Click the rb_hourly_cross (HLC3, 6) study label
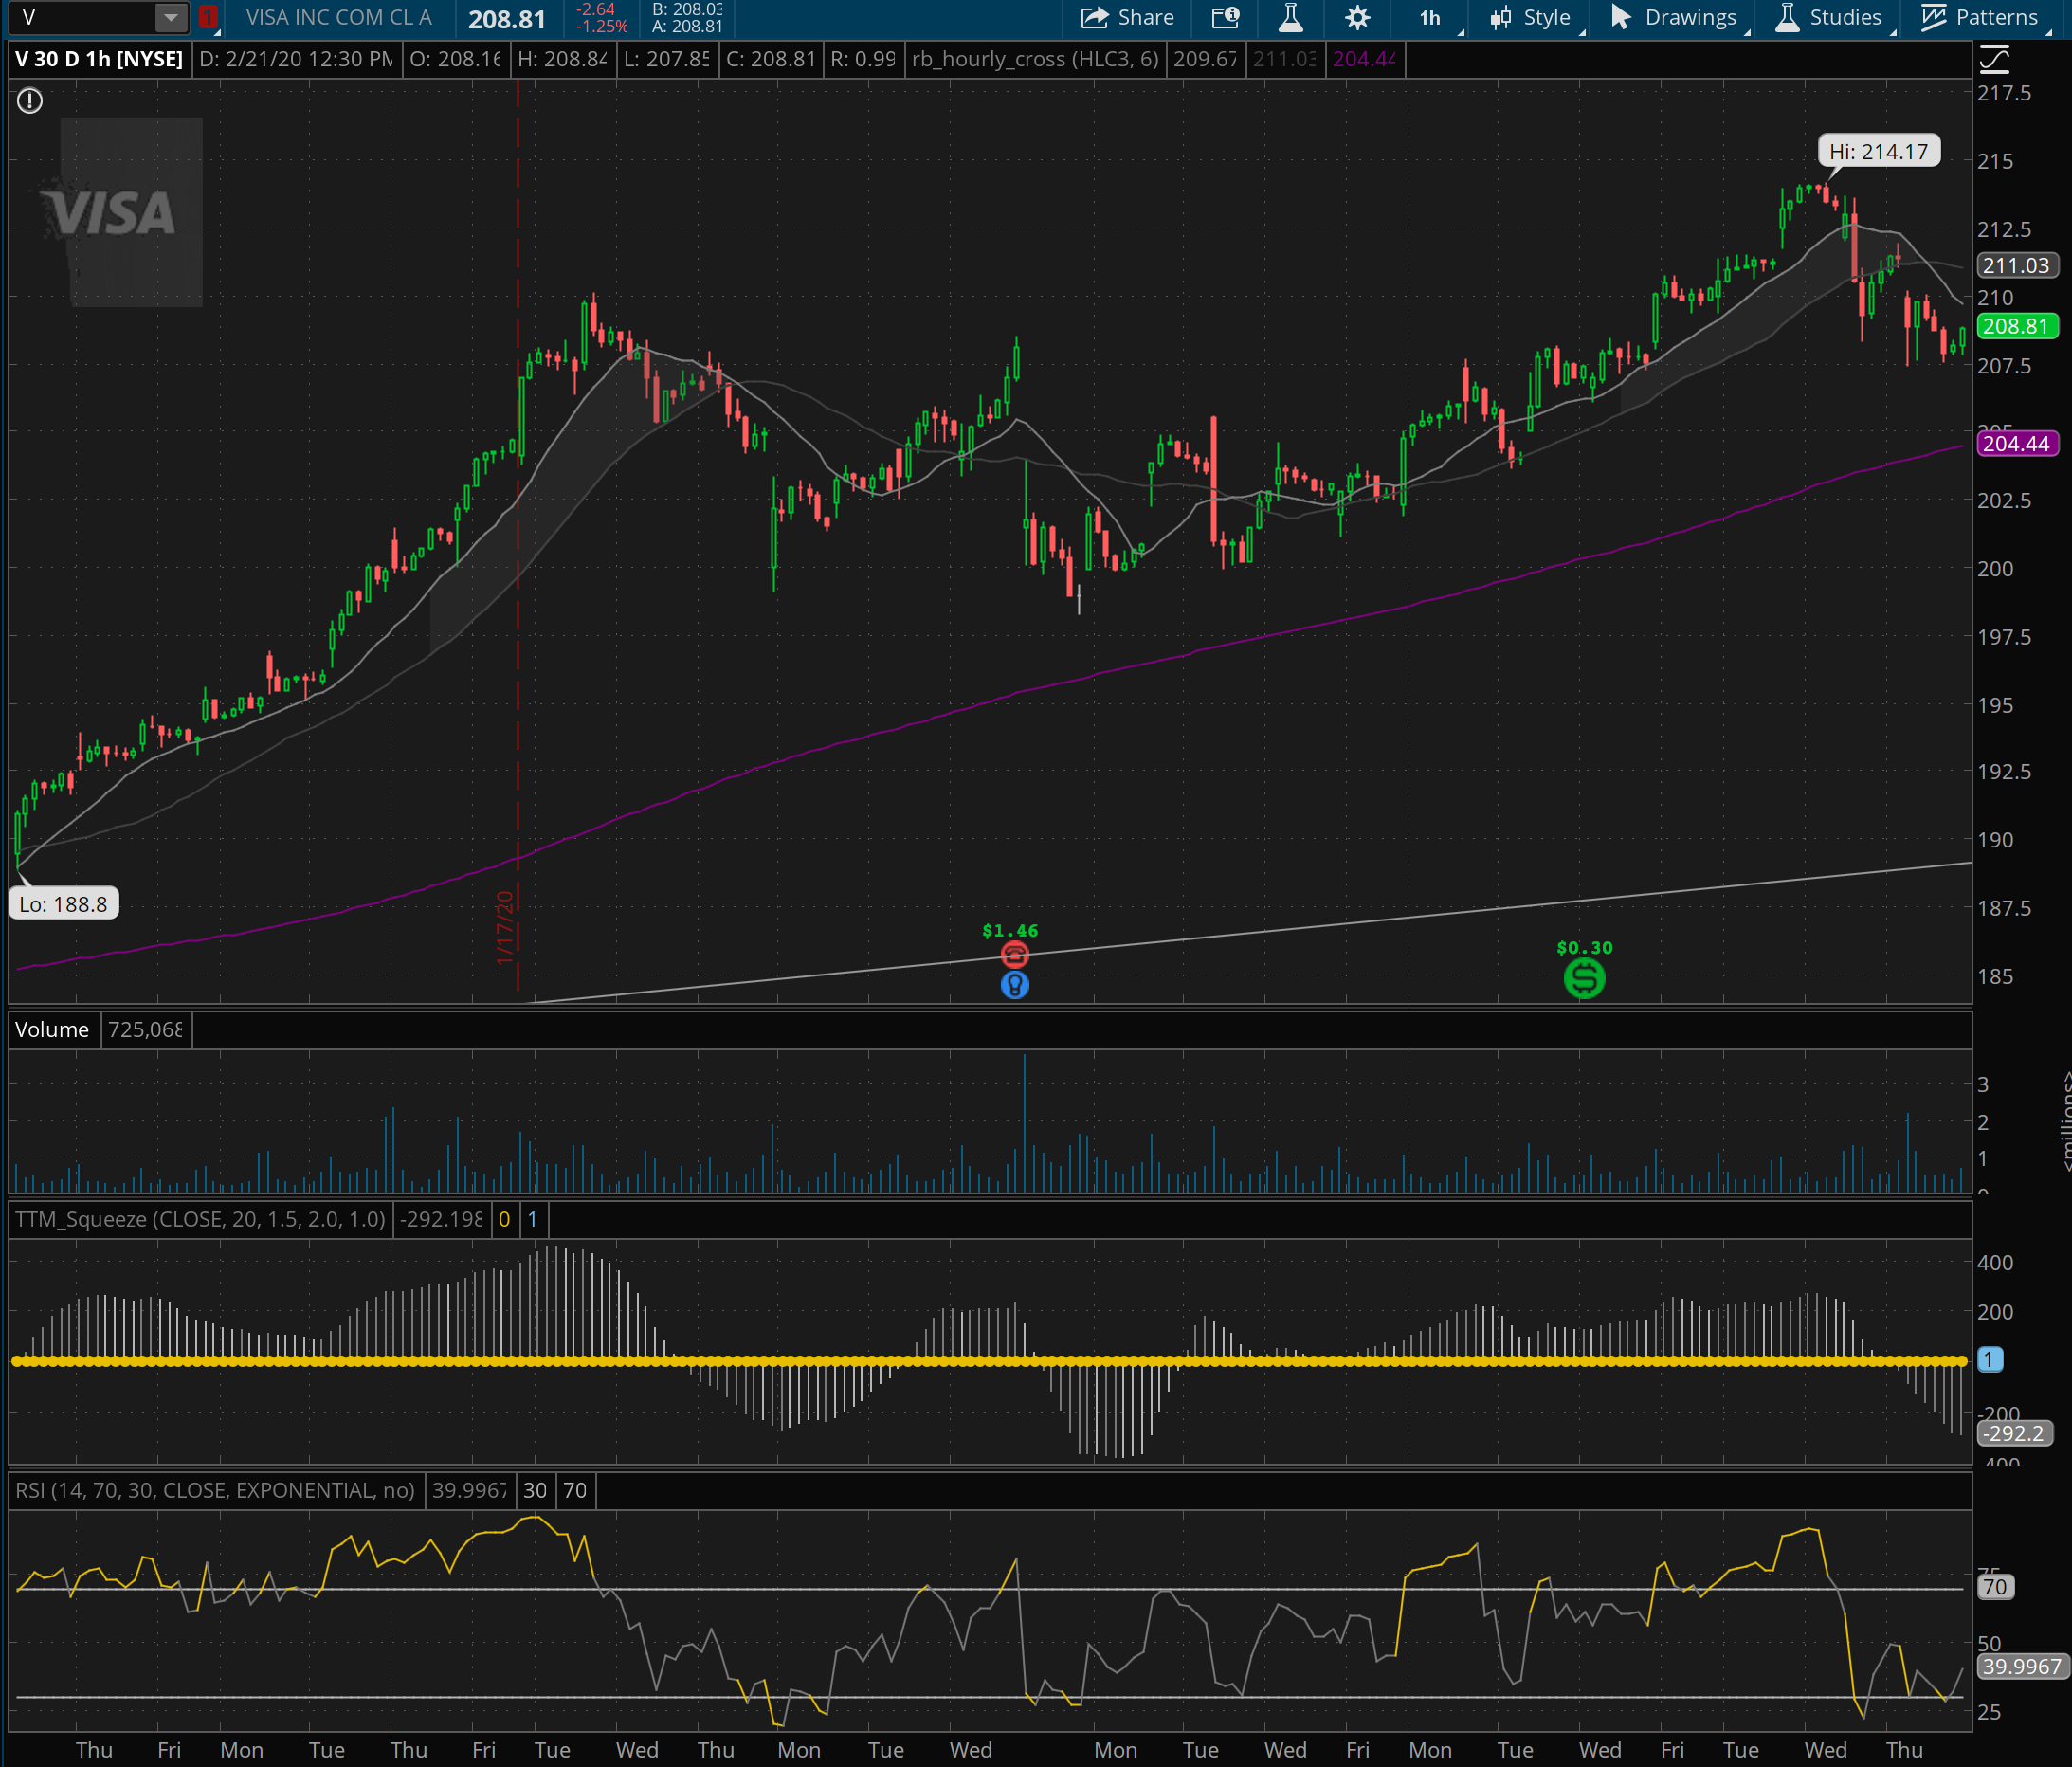 [x=1035, y=59]
